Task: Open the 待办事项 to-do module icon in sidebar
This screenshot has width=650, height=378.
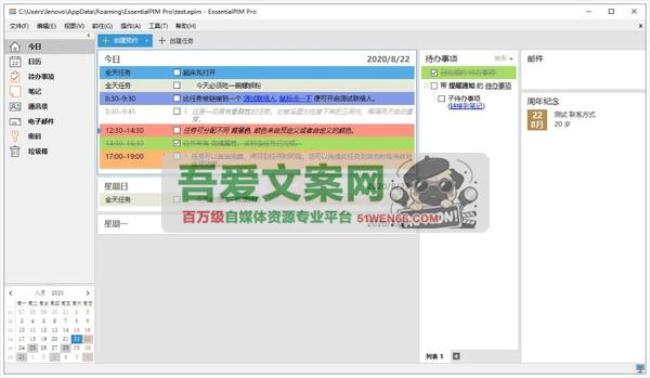Action: click(15, 76)
